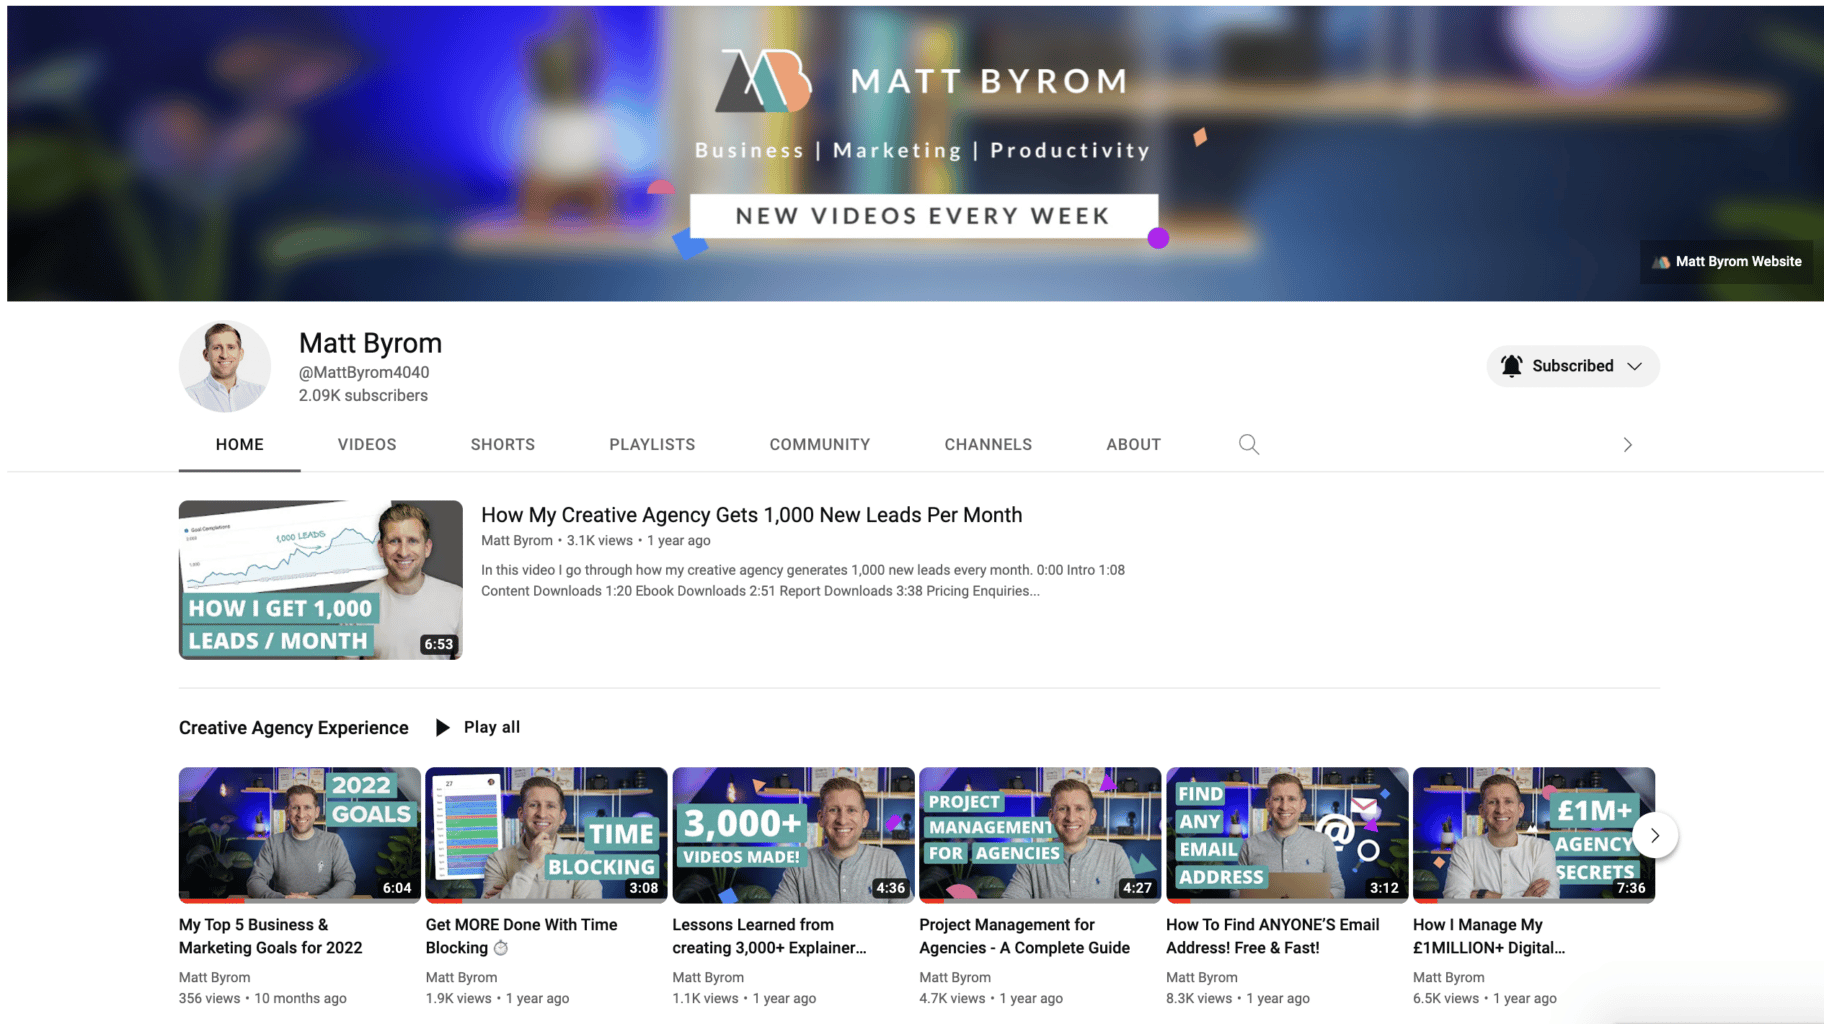Click the channel search magnifier icon
This screenshot has width=1824, height=1024.
1248,444
